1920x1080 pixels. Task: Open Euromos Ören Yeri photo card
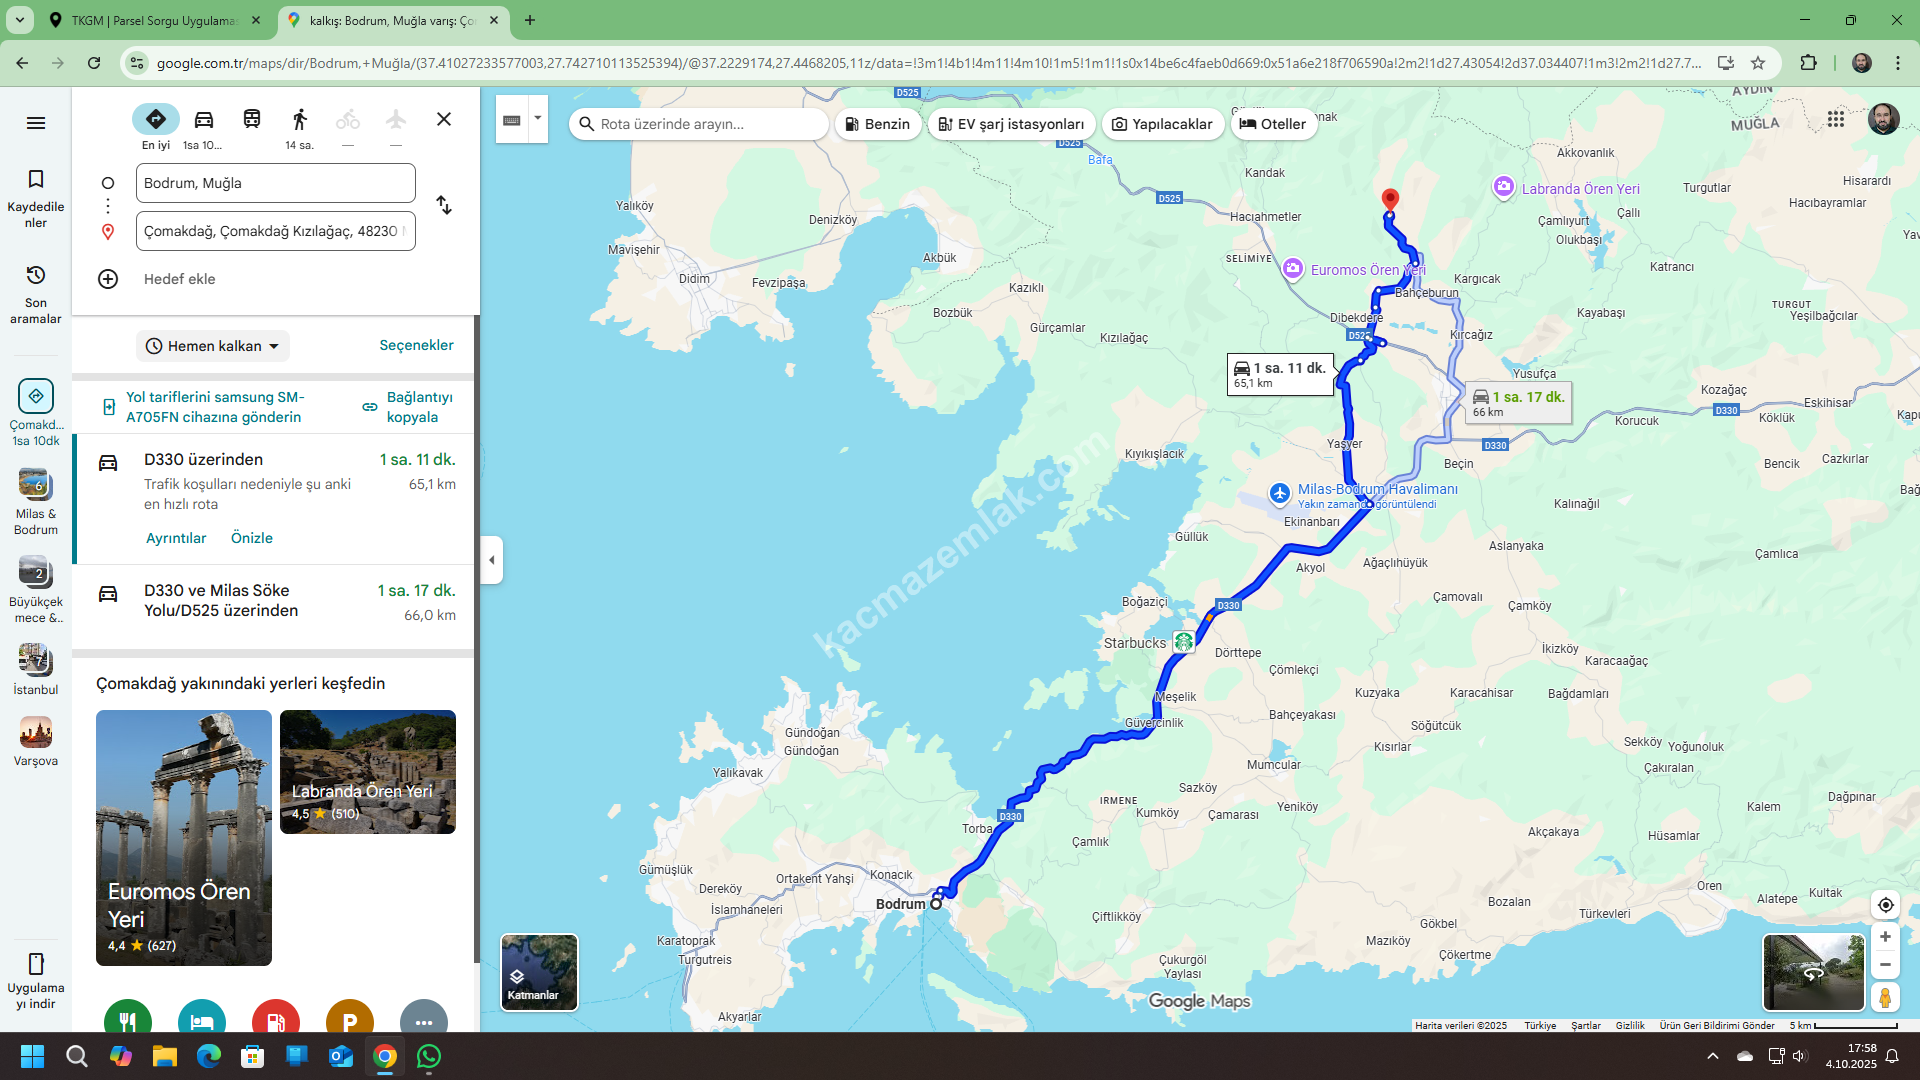point(184,838)
